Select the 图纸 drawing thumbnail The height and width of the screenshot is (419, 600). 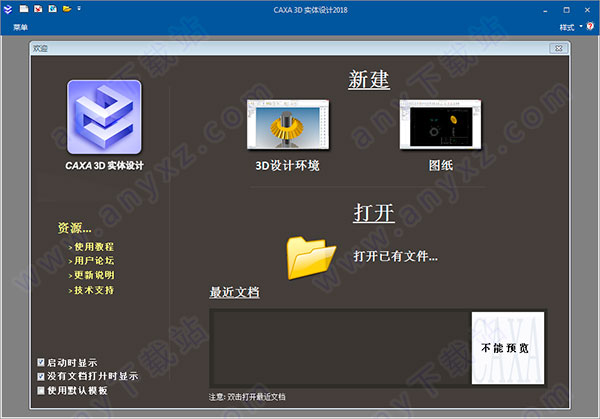click(x=440, y=124)
